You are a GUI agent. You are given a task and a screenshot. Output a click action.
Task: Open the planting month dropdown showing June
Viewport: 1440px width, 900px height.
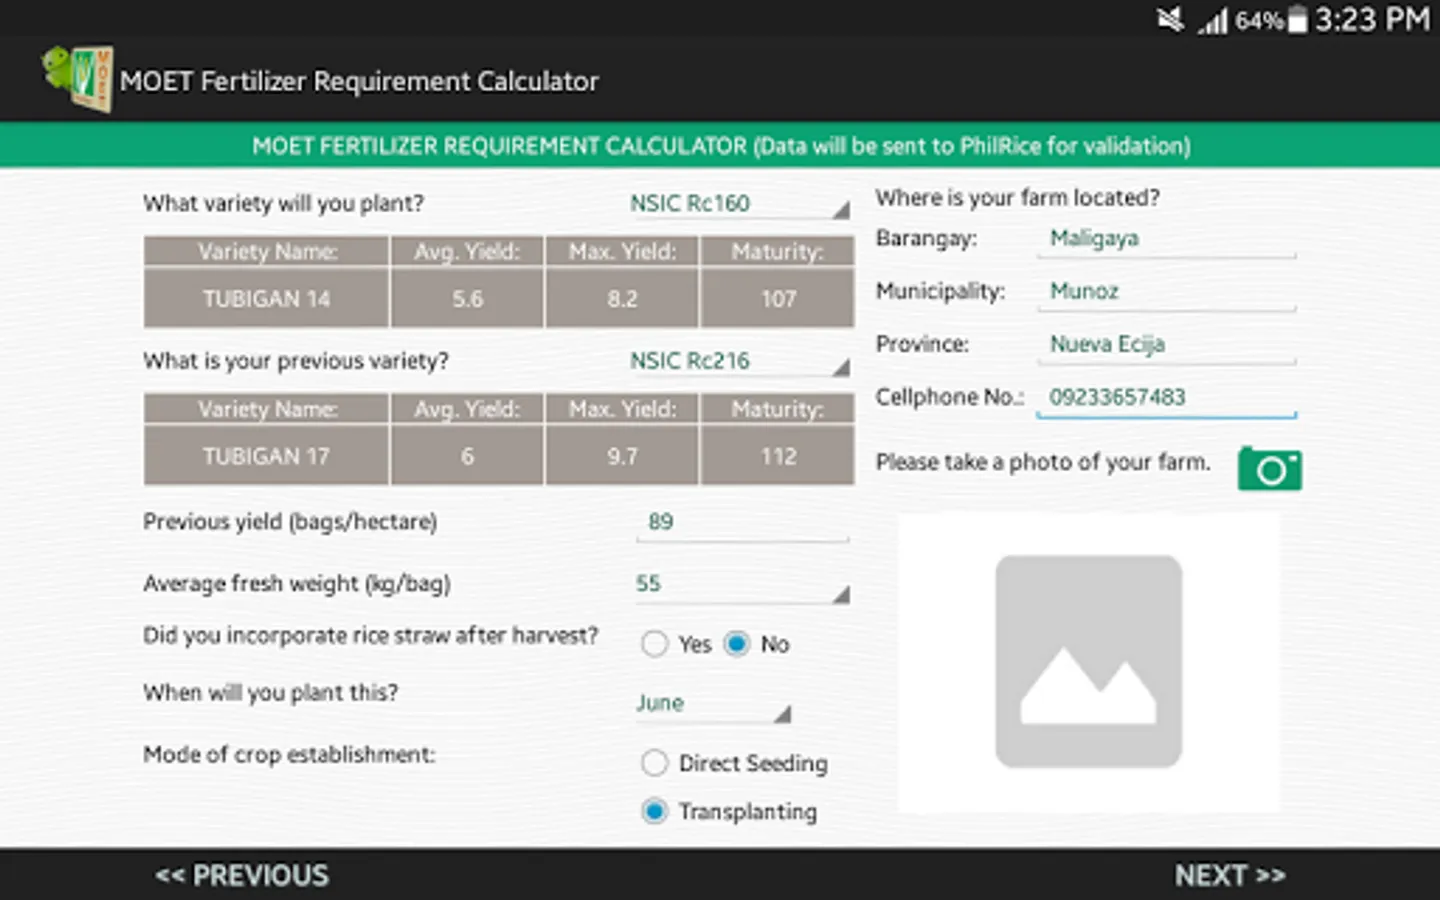(713, 704)
